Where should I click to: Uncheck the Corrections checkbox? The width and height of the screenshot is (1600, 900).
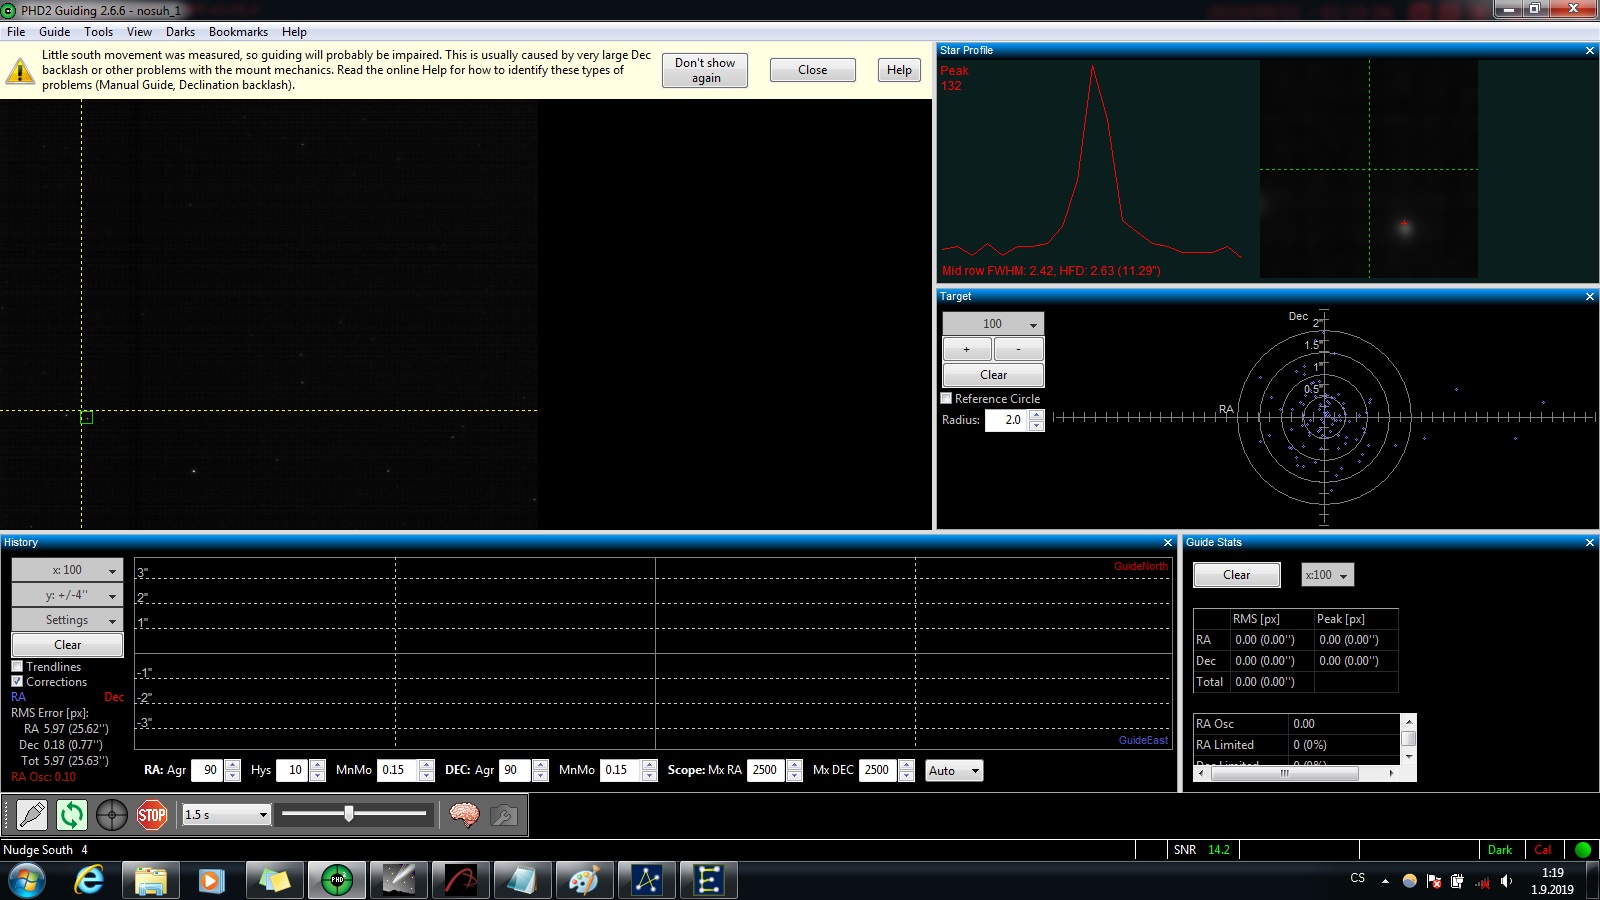[x=17, y=682]
